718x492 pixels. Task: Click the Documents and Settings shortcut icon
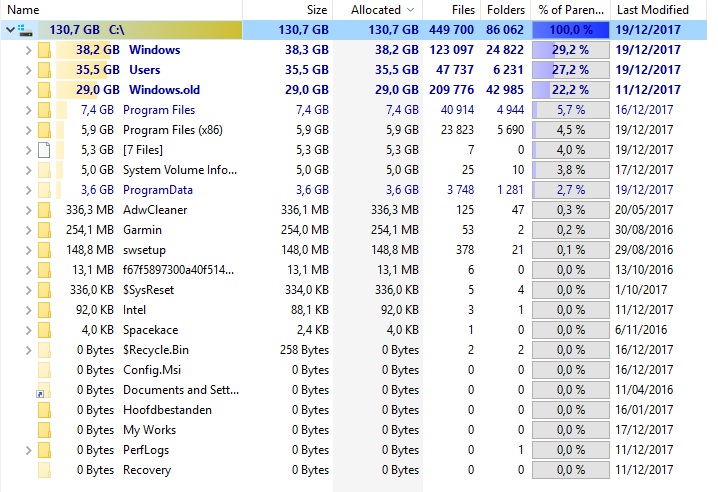click(x=44, y=390)
